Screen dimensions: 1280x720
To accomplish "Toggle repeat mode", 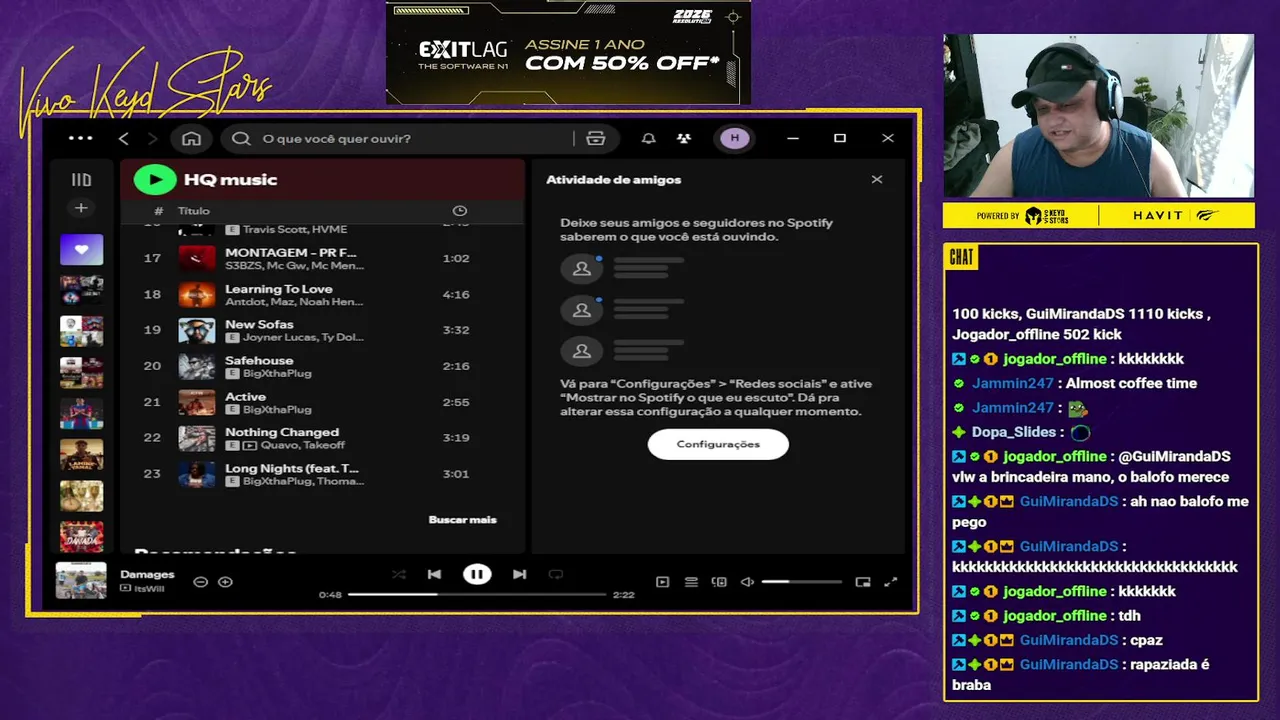I will point(556,574).
